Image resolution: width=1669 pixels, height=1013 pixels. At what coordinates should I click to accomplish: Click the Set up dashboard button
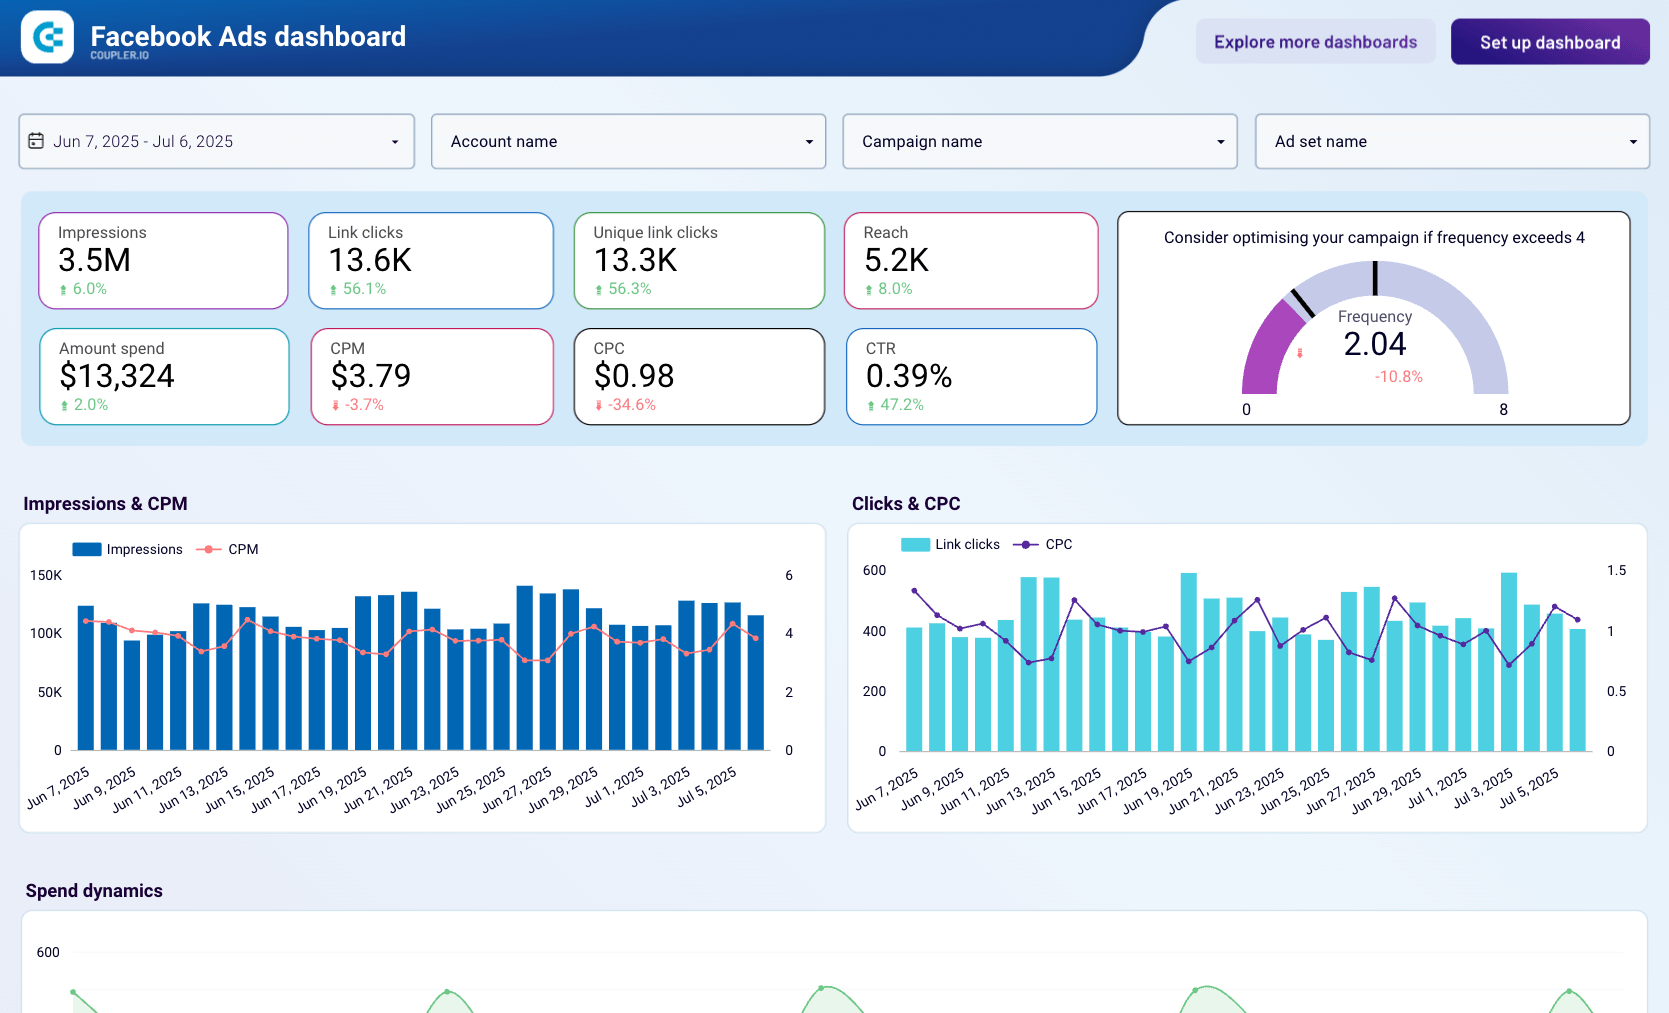(x=1550, y=42)
